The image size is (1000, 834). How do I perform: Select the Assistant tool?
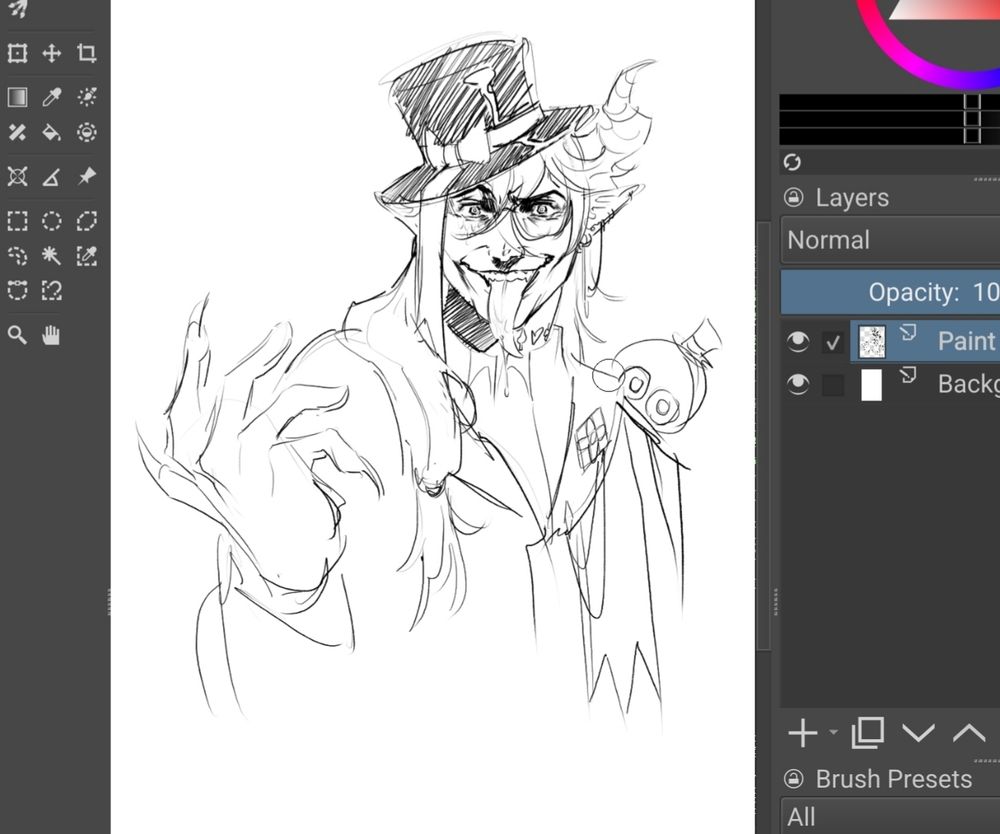click(17, 176)
